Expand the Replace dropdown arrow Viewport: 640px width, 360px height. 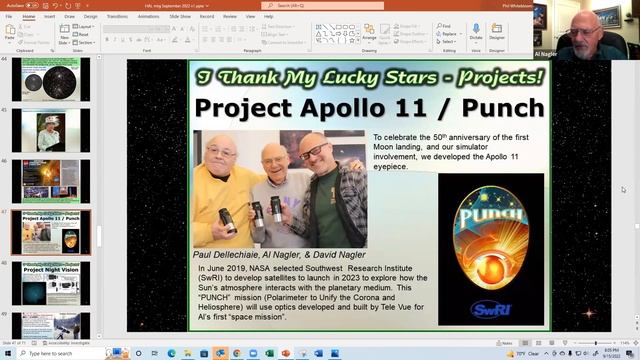point(461,34)
